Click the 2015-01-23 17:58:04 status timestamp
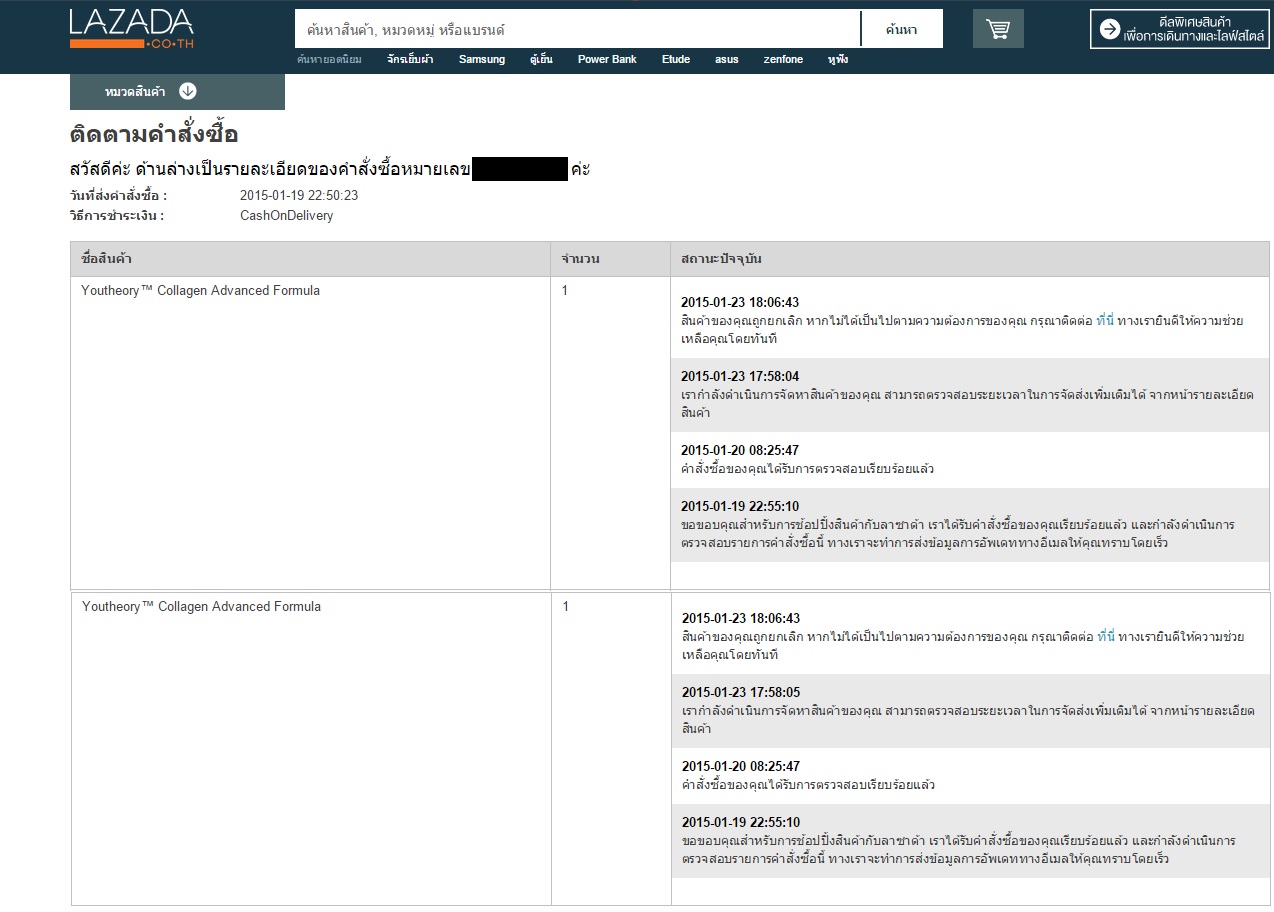Screen dimensions: 1274x912 click(740, 376)
